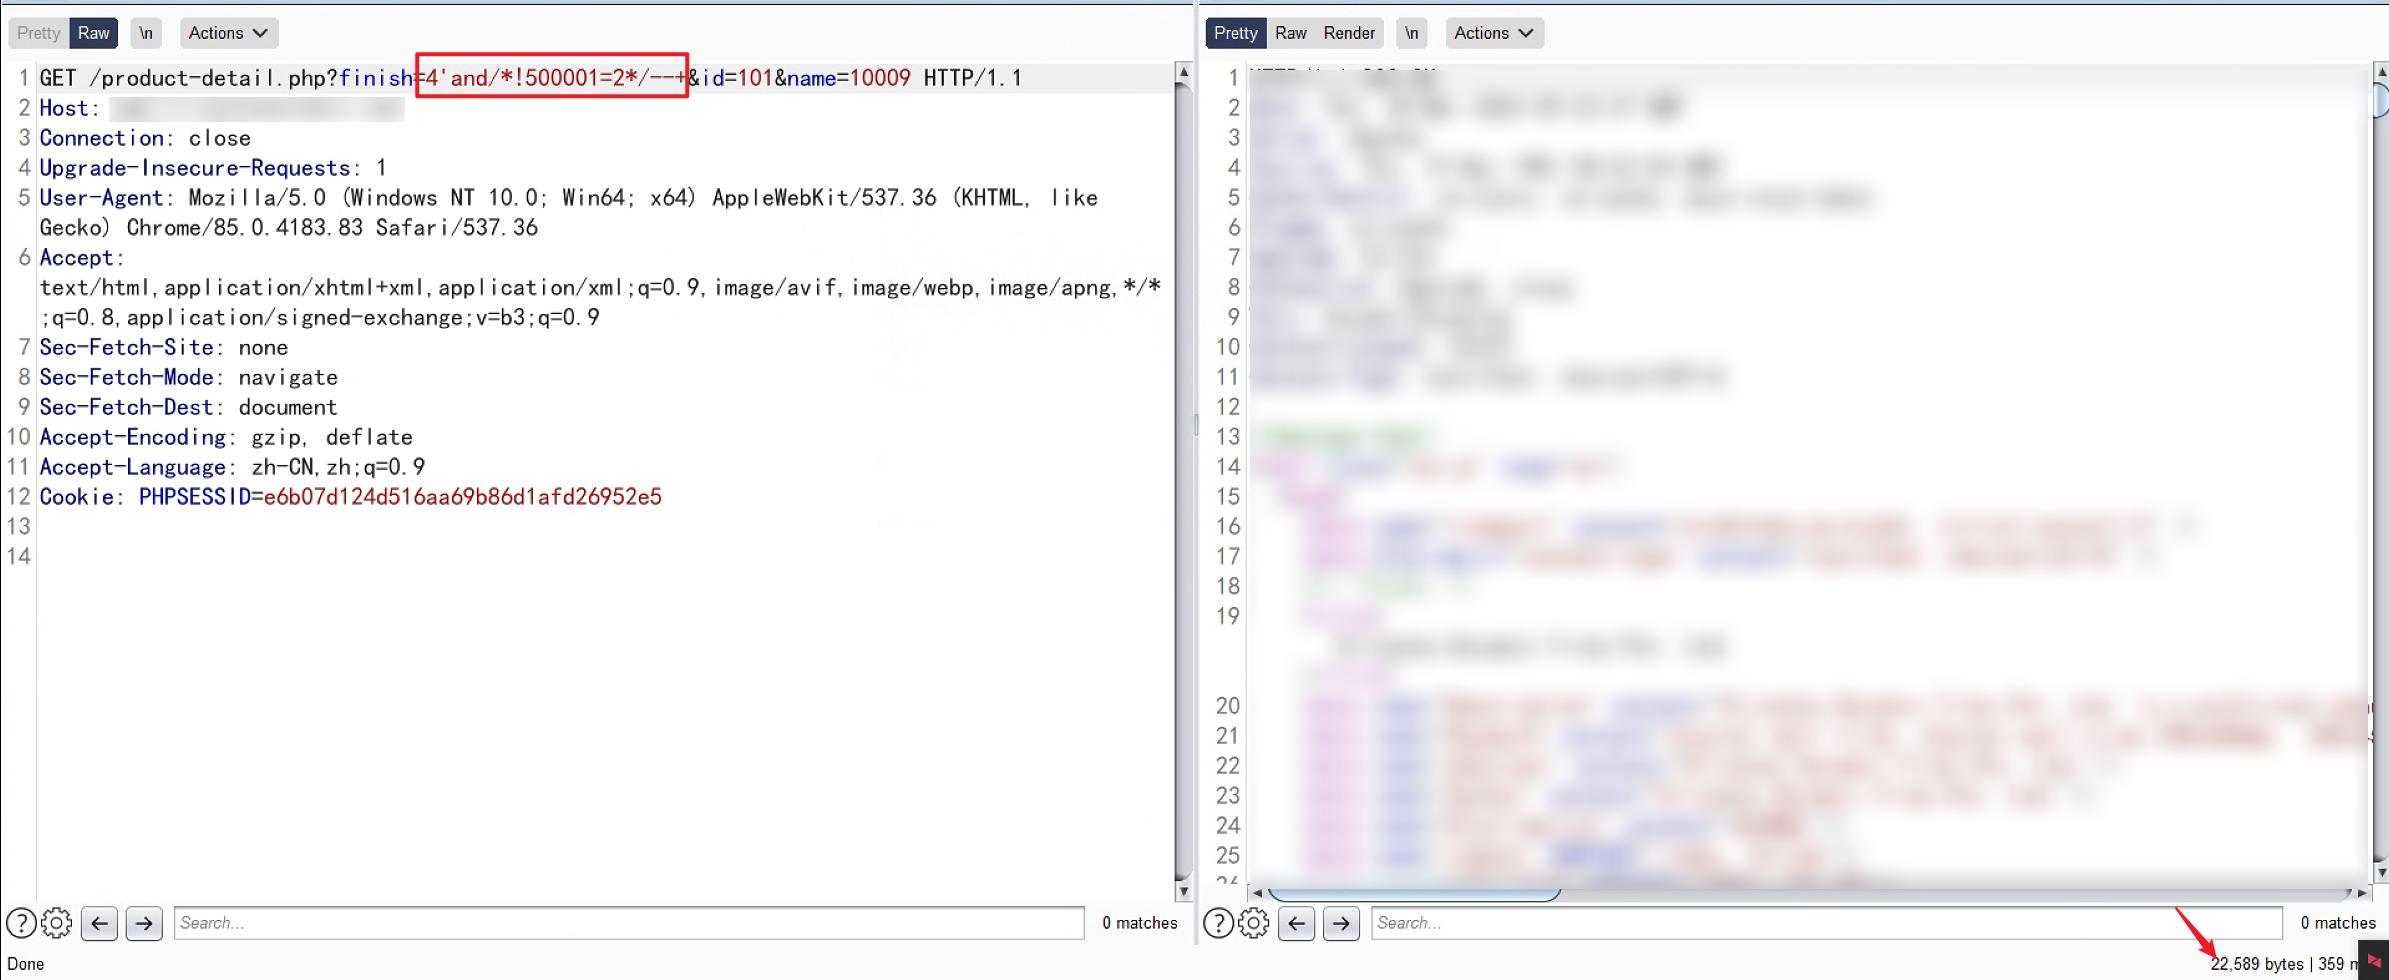
Task: Go to next match in response panel
Action: click(x=1341, y=923)
